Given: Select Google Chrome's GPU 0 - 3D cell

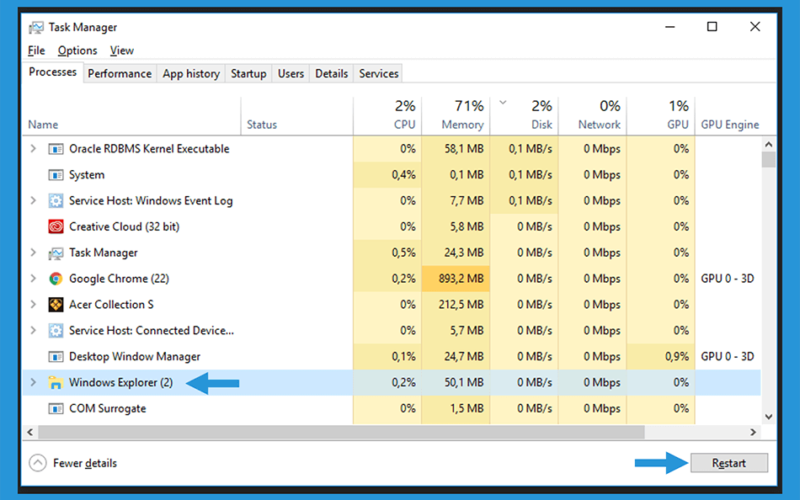Looking at the screenshot, I should pyautogui.click(x=728, y=279).
